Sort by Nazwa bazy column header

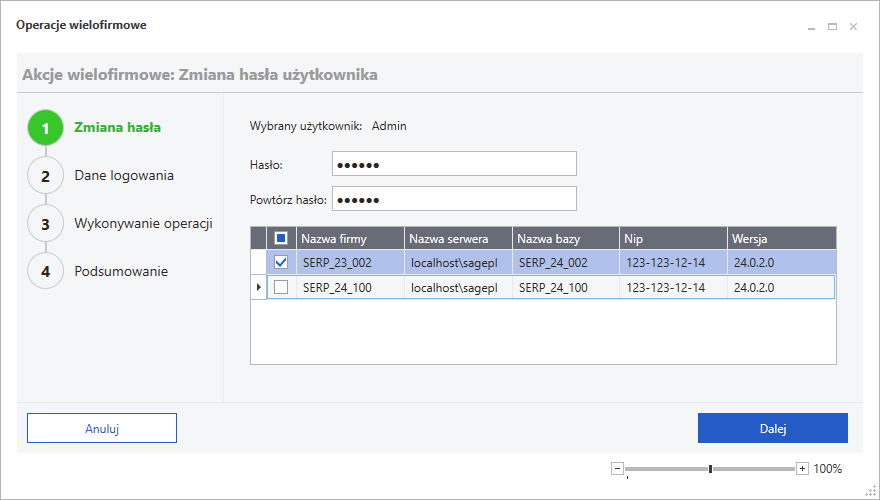[x=566, y=238]
